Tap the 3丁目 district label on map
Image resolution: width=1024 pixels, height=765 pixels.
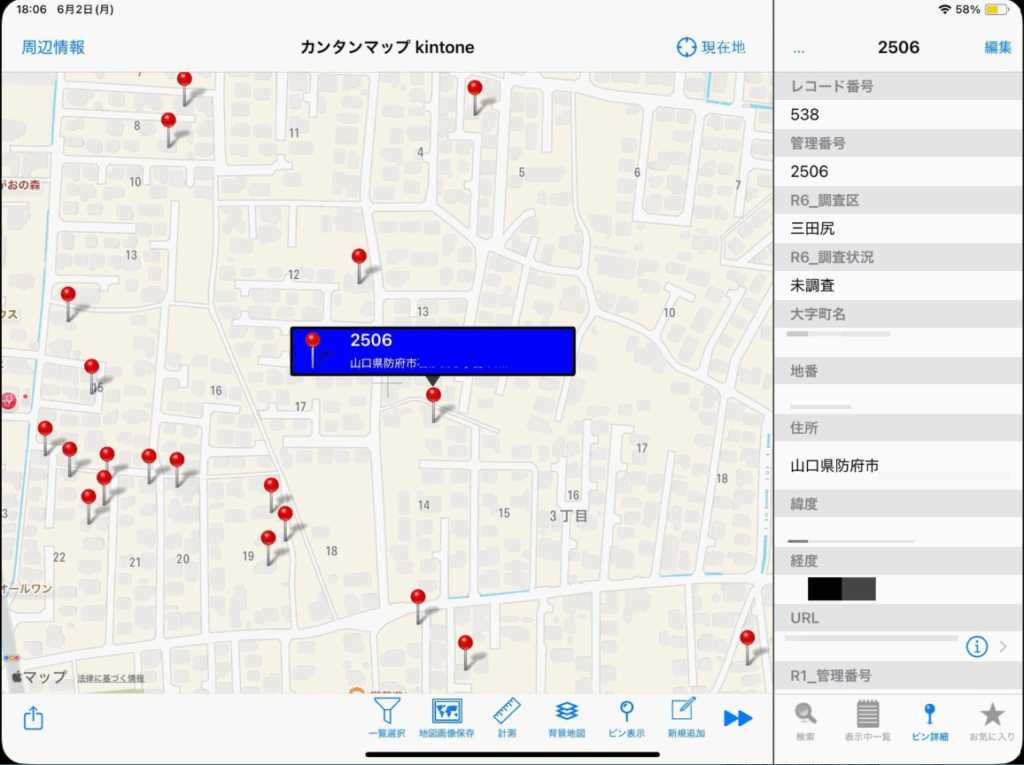(x=568, y=516)
